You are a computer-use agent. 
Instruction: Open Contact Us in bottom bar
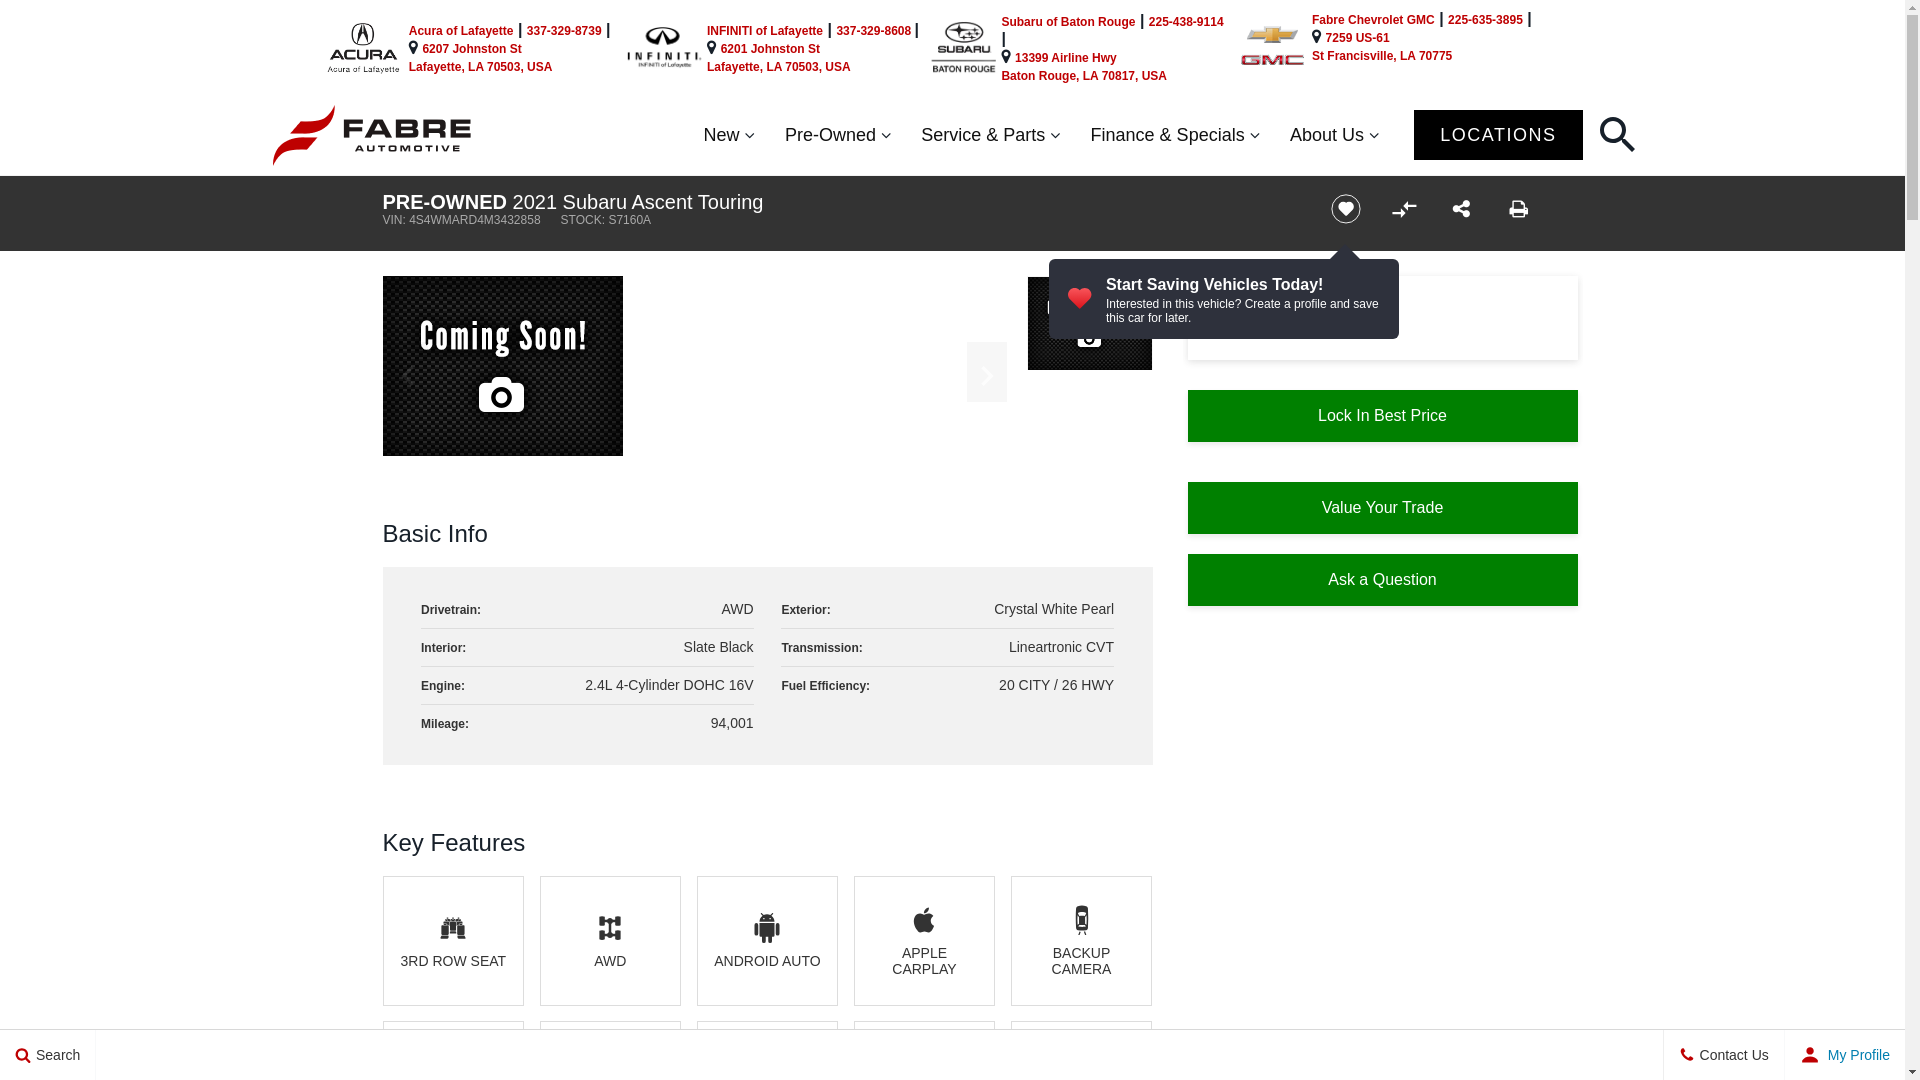click(1724, 1055)
